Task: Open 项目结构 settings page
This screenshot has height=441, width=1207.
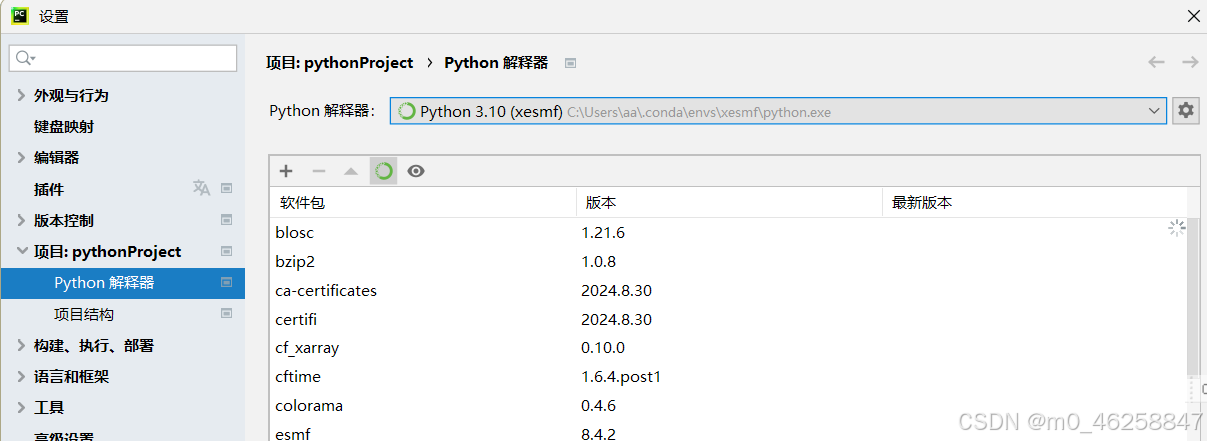Action: [x=84, y=314]
